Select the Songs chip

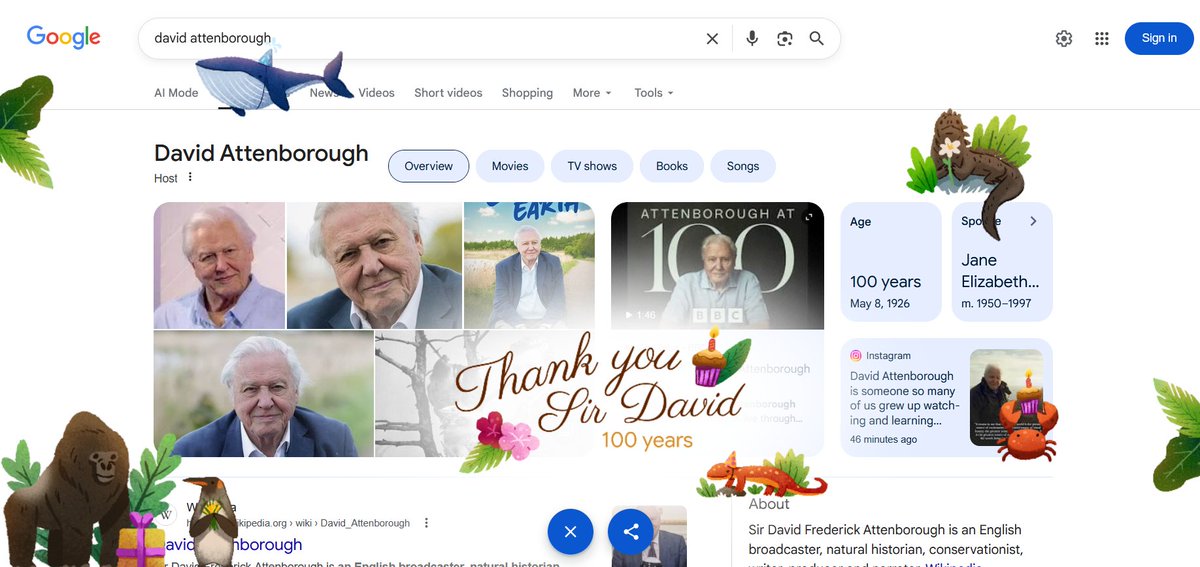[743, 166]
